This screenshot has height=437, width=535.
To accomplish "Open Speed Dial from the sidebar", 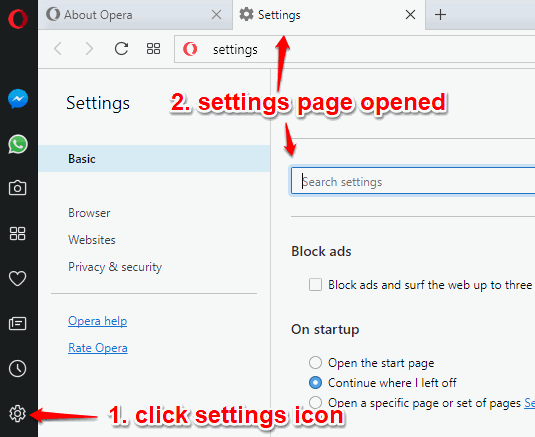I will (17, 234).
